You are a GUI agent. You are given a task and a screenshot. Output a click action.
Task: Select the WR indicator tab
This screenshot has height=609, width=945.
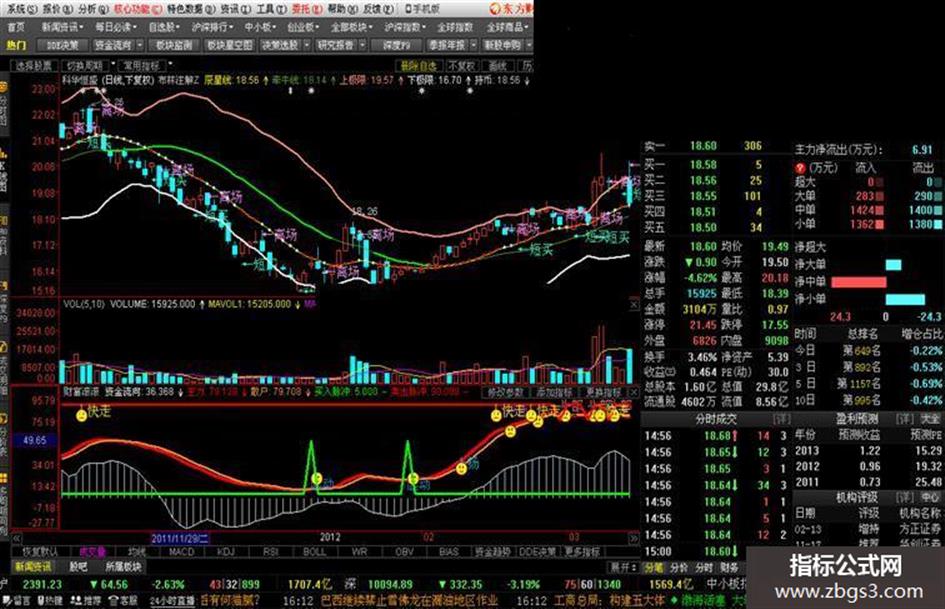[359, 552]
